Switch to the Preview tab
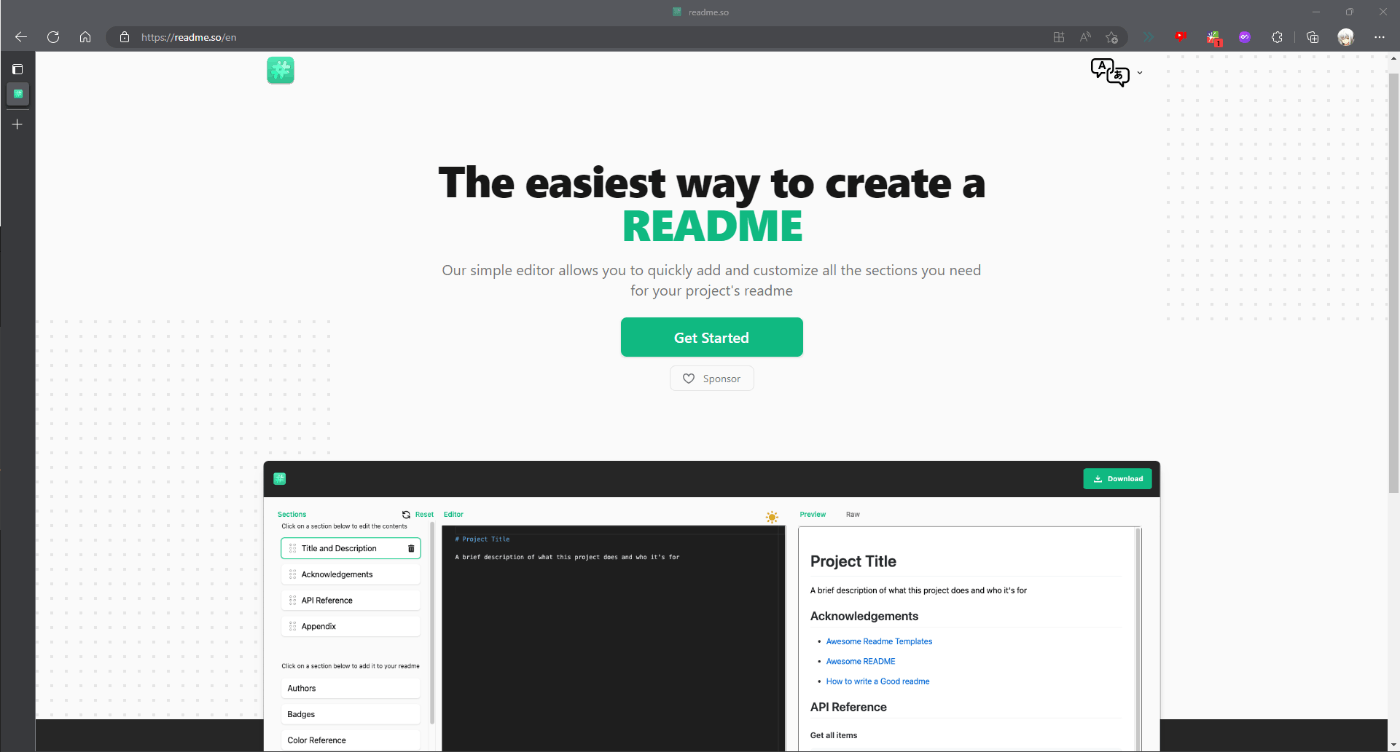Screen dimensions: 1400x752 click(813, 514)
